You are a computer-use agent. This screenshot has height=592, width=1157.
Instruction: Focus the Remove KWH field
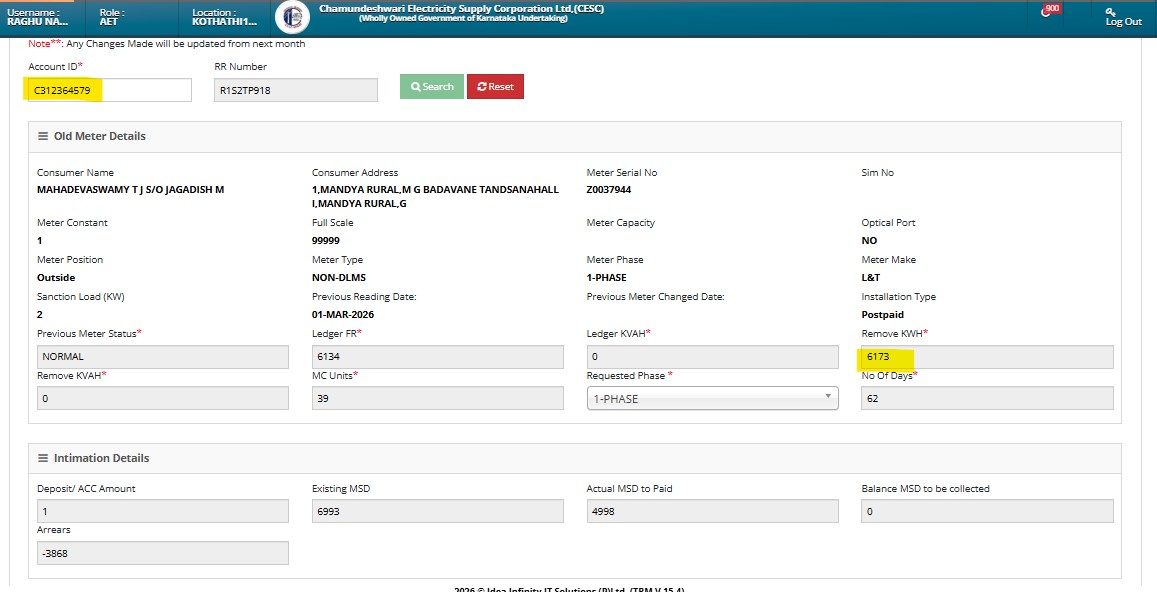[x=987, y=357]
